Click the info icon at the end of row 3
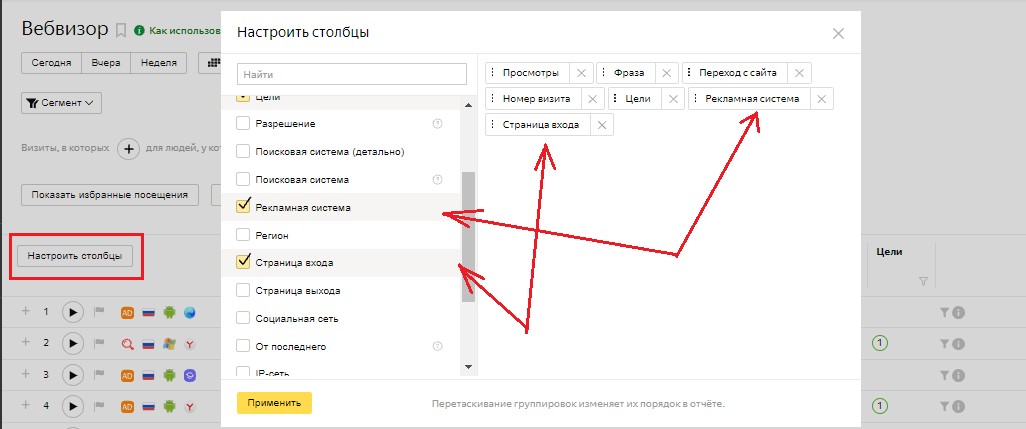Screen dimensions: 1026x429 coord(959,375)
